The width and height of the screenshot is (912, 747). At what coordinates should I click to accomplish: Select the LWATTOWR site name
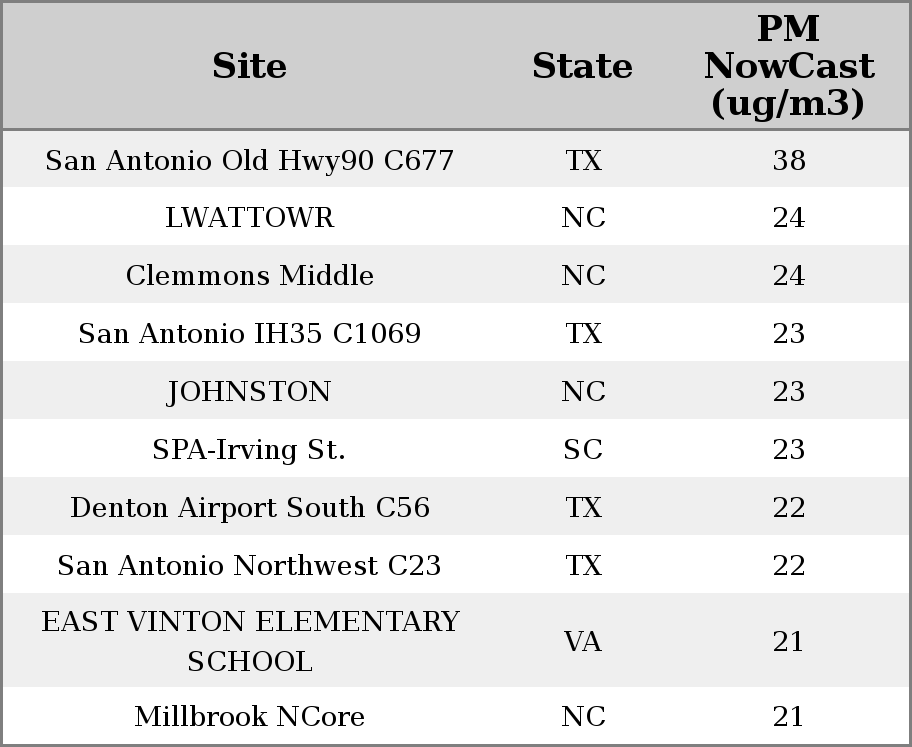[249, 218]
